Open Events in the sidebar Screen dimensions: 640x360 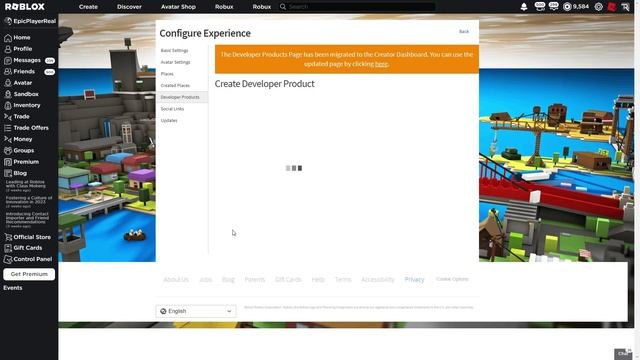(x=13, y=288)
